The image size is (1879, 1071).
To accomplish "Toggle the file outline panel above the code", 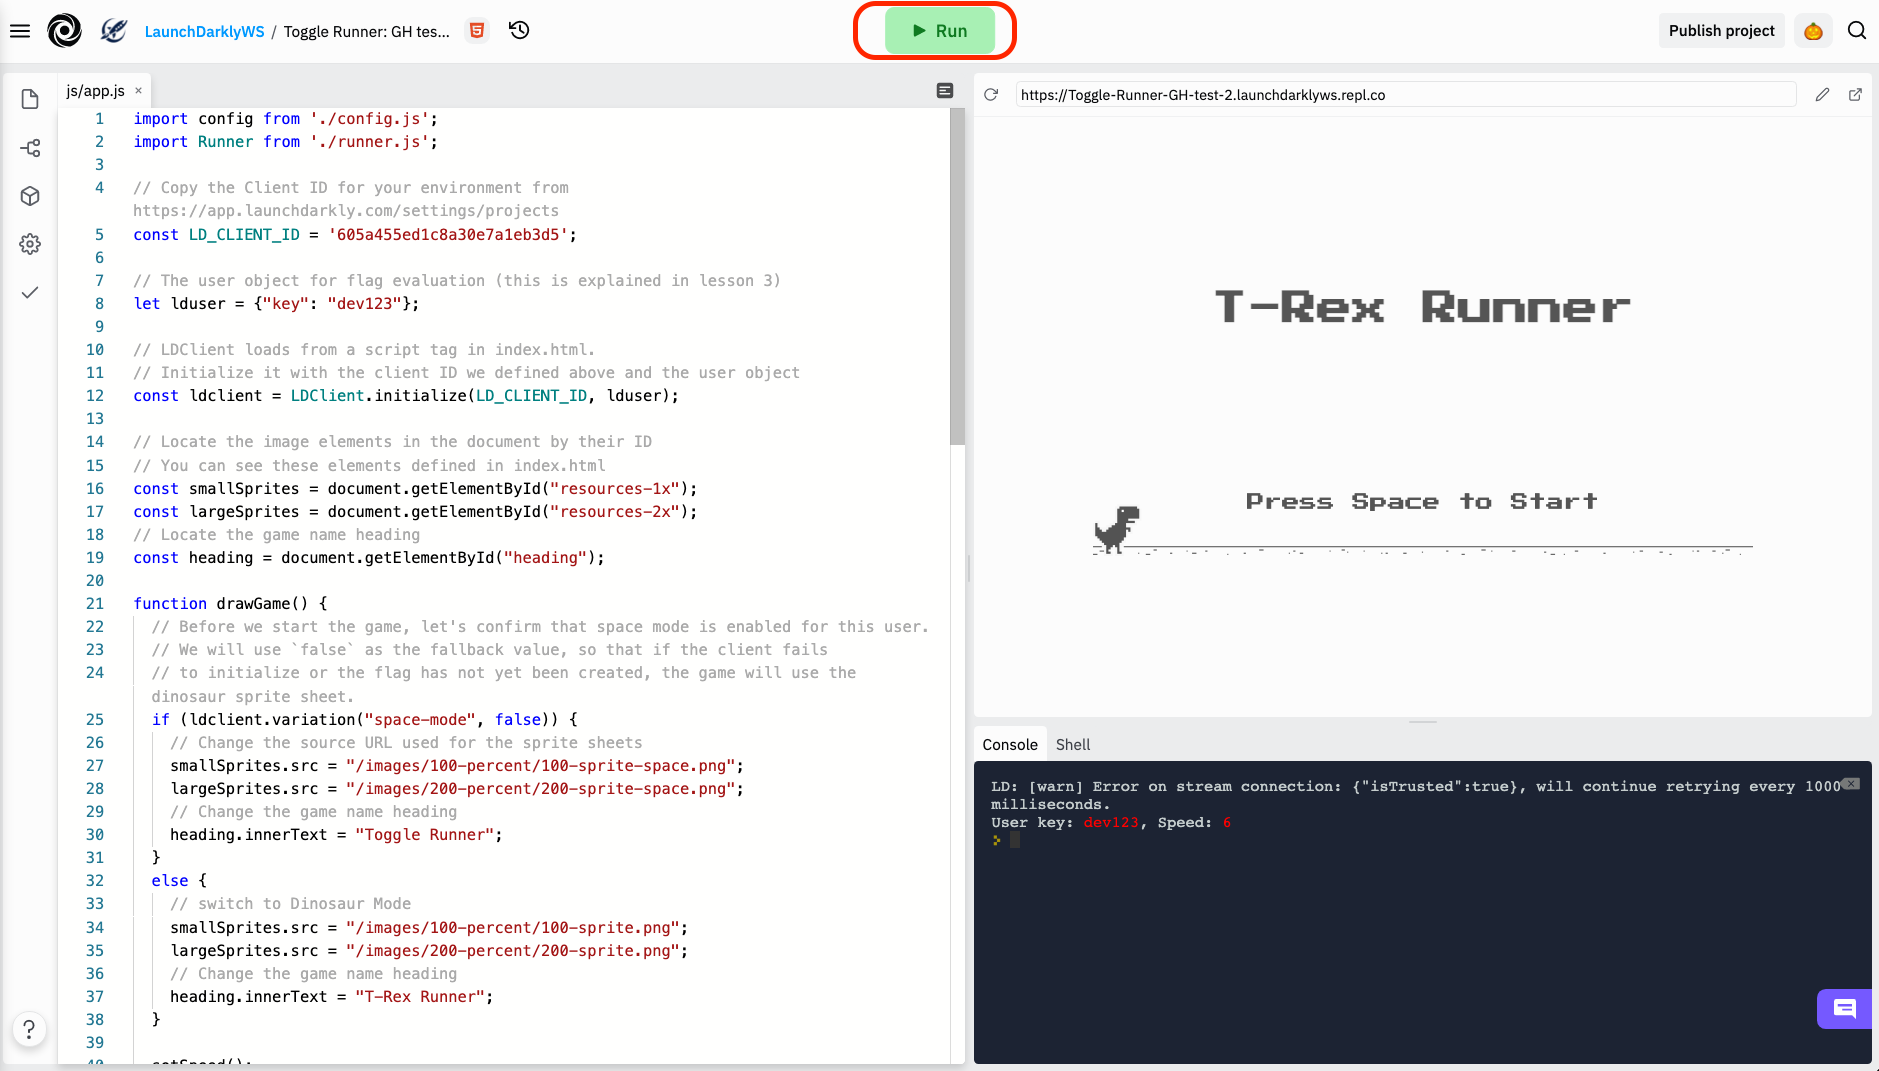I will (944, 90).
